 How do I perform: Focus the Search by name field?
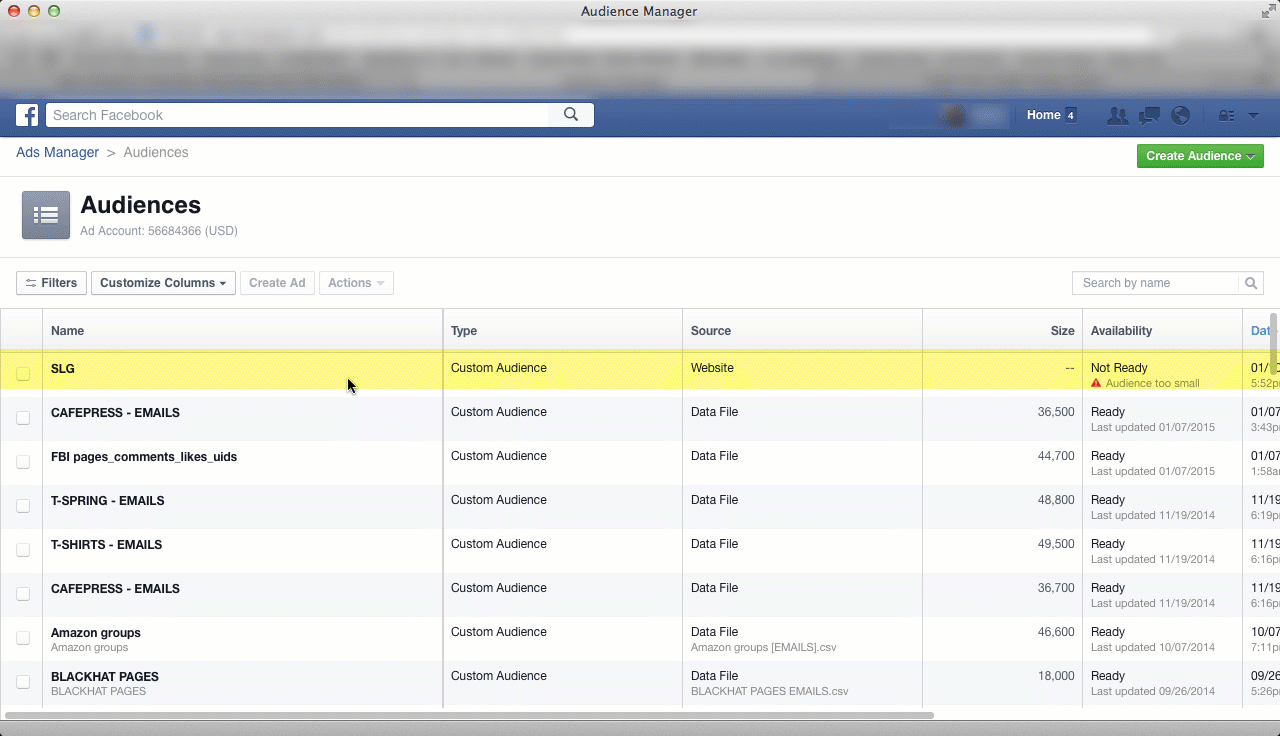click(x=1155, y=283)
